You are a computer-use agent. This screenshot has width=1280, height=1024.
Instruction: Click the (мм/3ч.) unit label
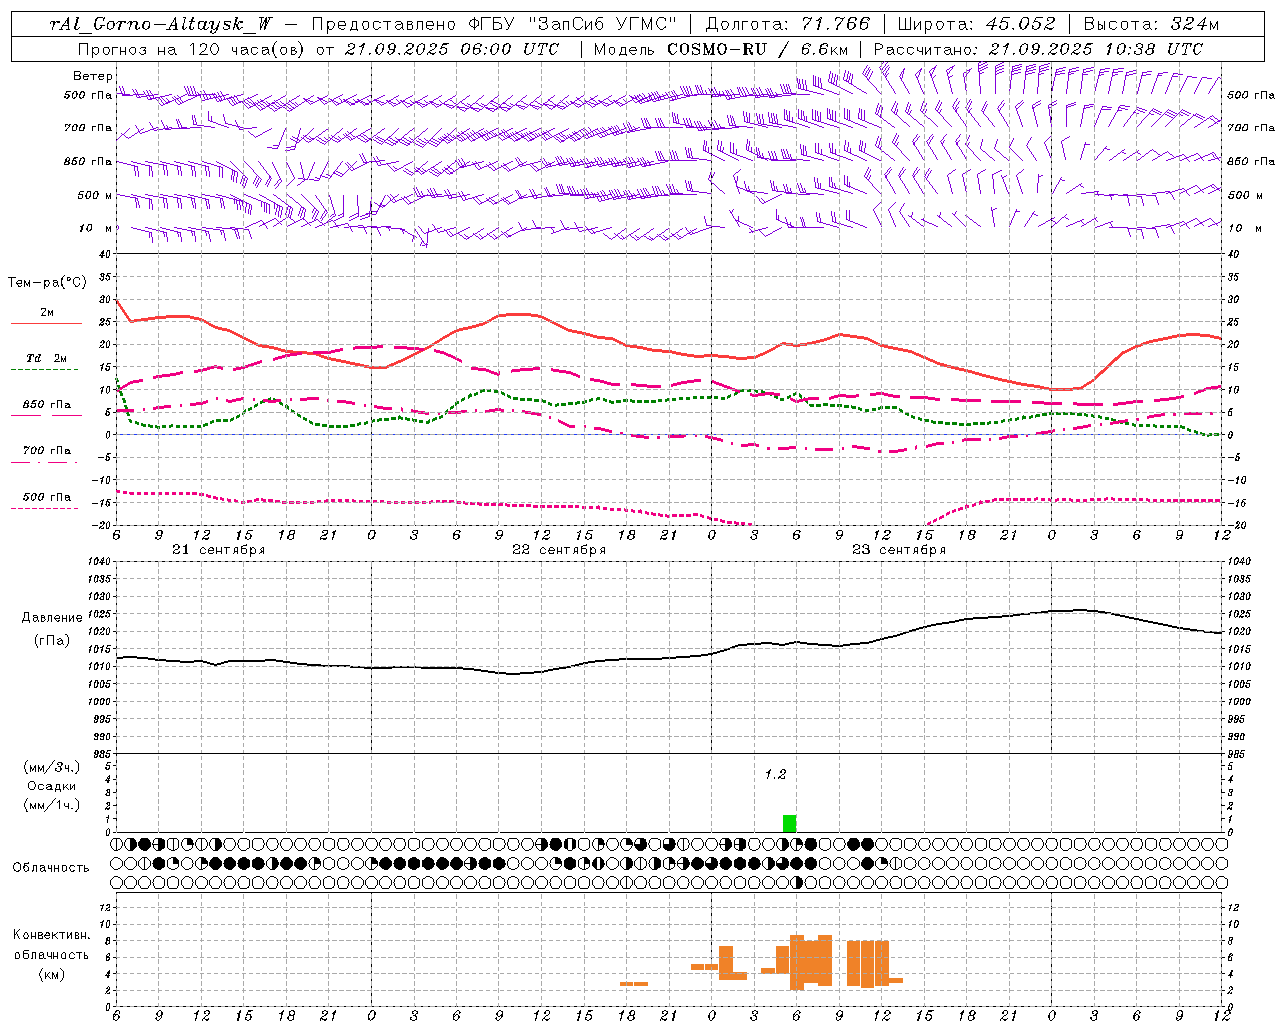coord(52,767)
